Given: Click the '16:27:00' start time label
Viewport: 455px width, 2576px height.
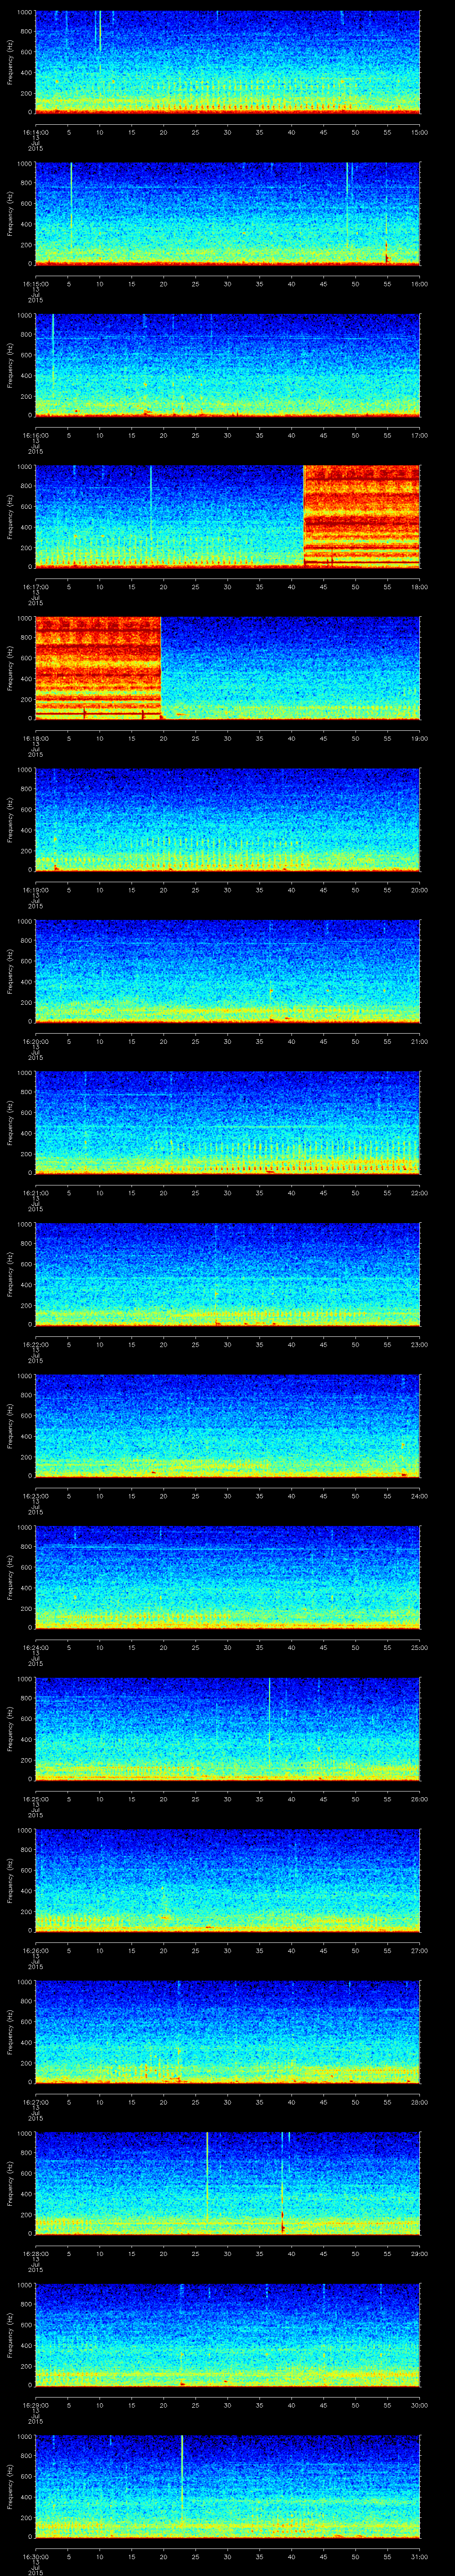Looking at the screenshot, I should (35, 2102).
